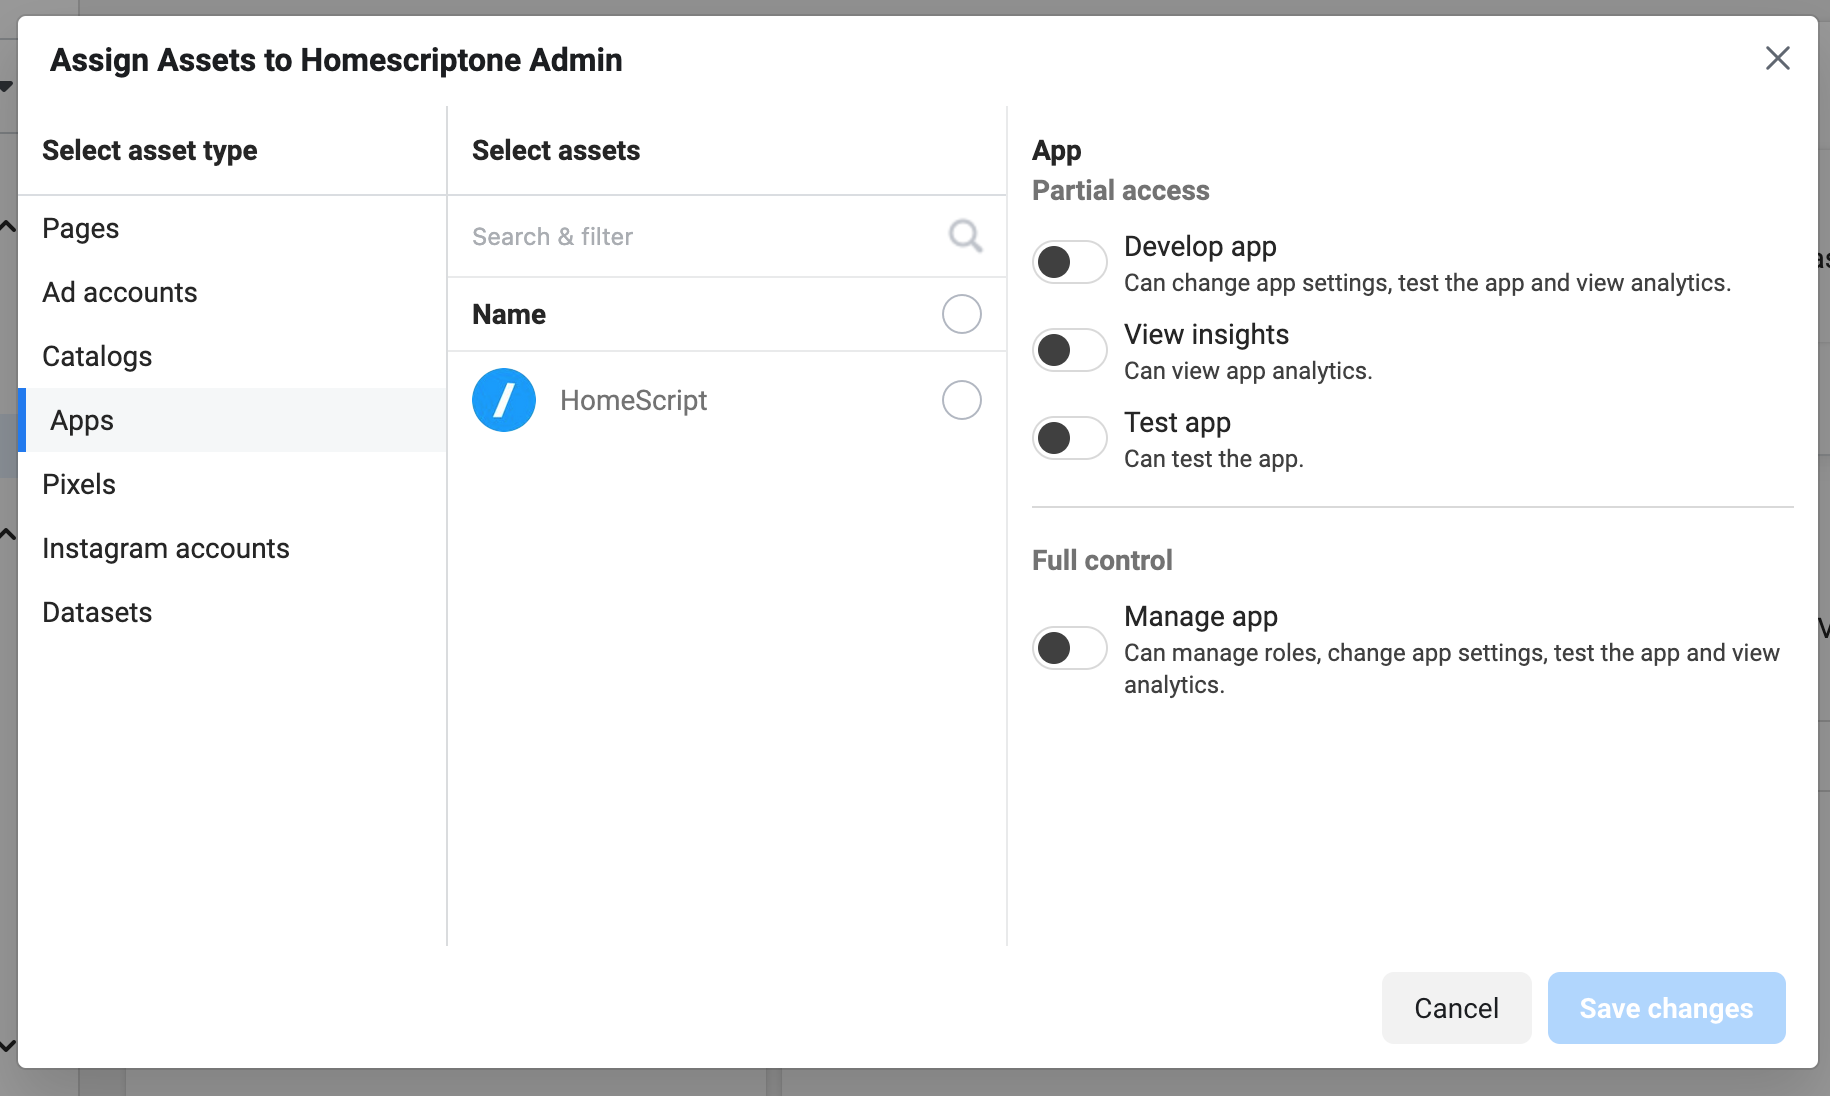Click the Develop app label text
The image size is (1830, 1096).
[x=1200, y=247]
